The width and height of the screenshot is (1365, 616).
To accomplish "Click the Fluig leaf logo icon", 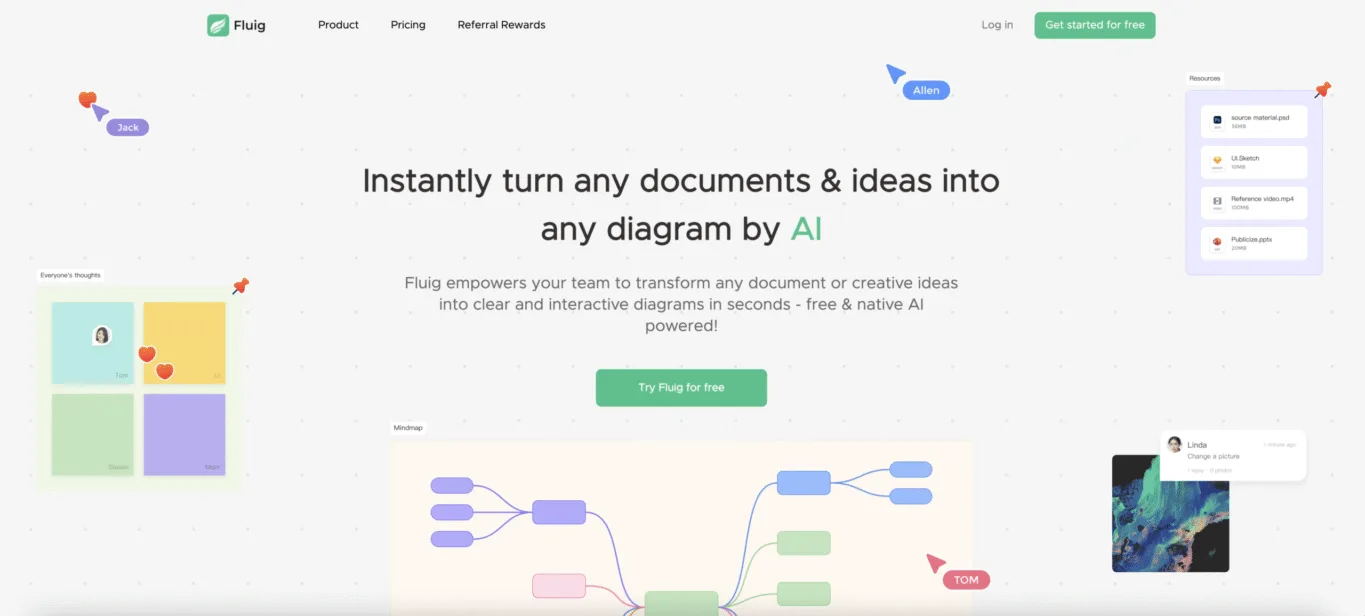I will point(218,25).
